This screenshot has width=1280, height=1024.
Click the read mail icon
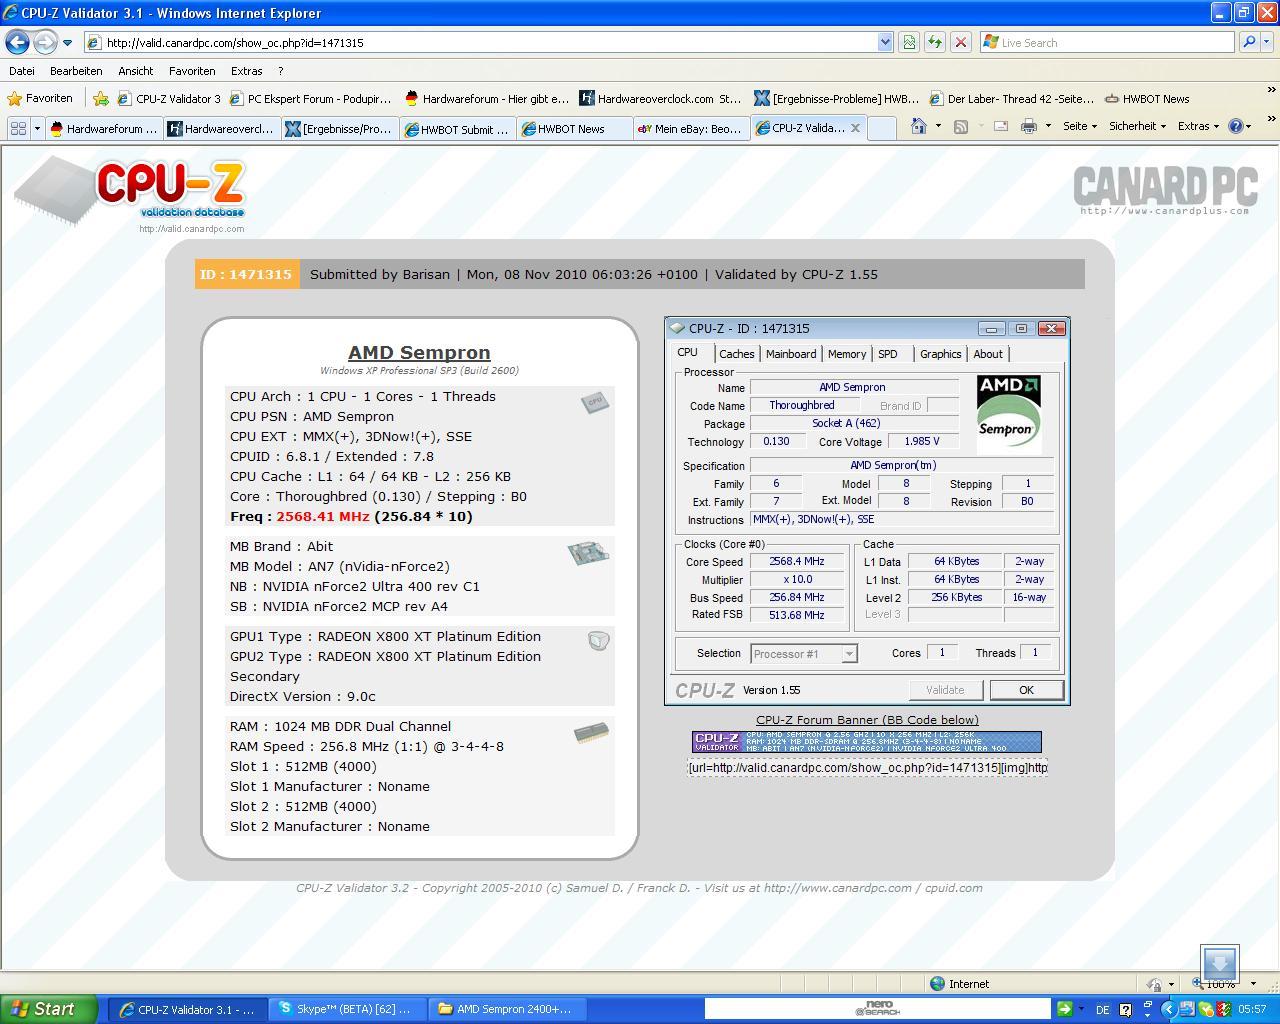click(1000, 126)
